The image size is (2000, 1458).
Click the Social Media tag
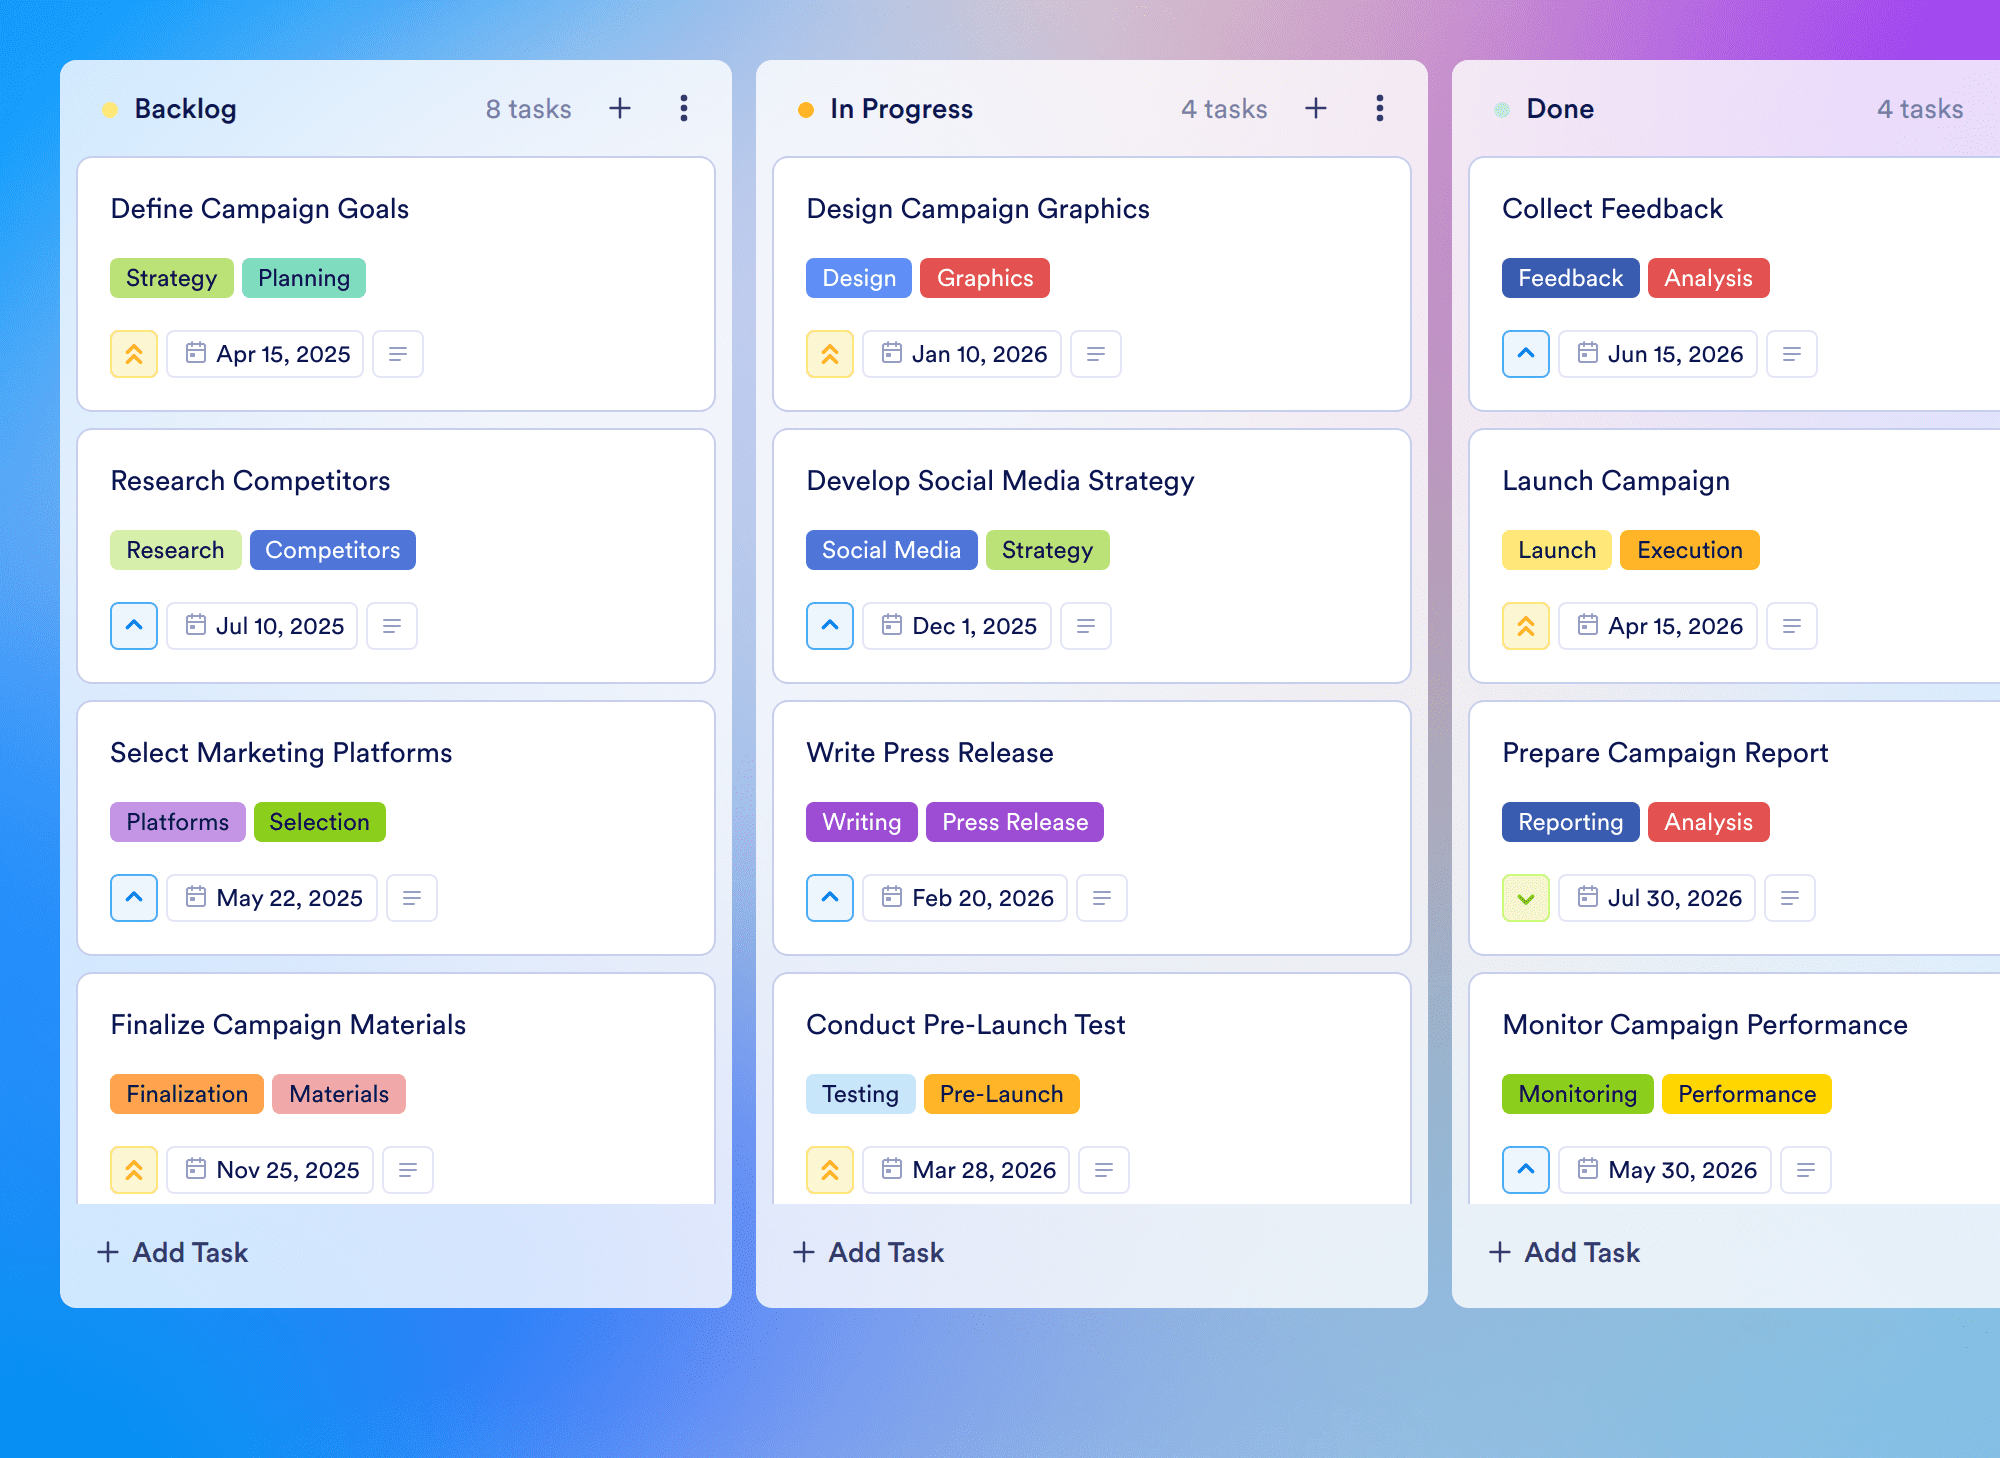tap(891, 550)
